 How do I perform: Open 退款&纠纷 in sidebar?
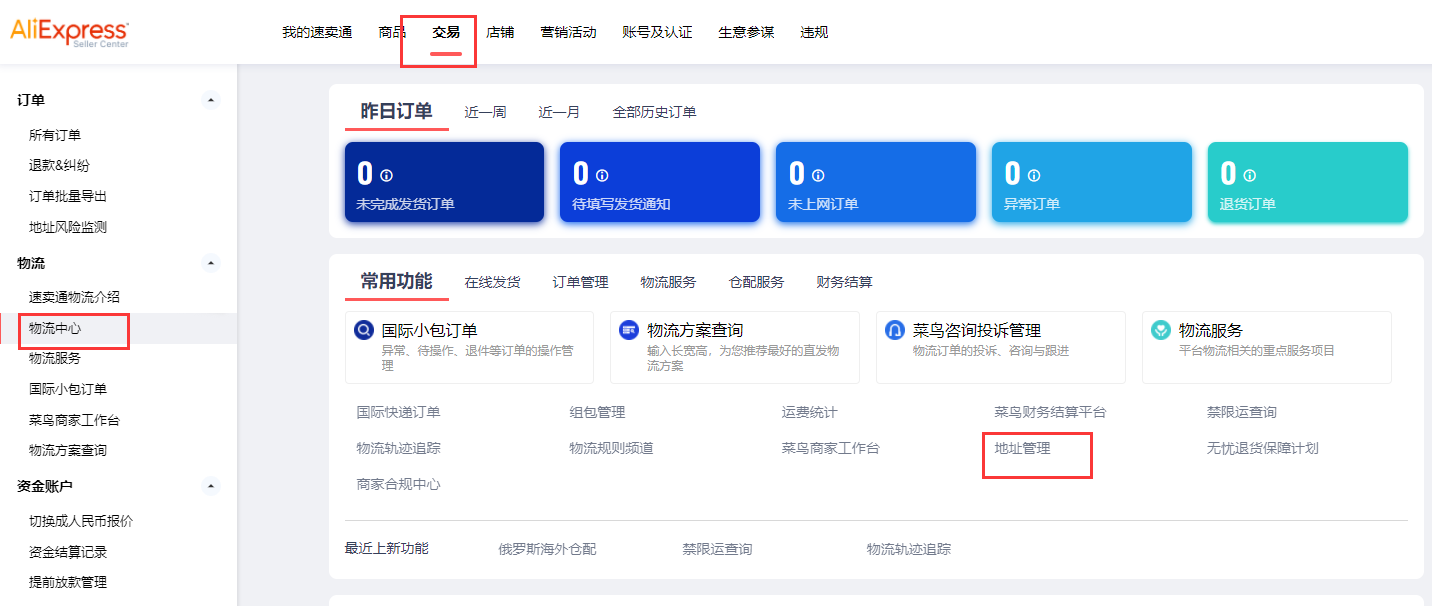[x=59, y=166]
